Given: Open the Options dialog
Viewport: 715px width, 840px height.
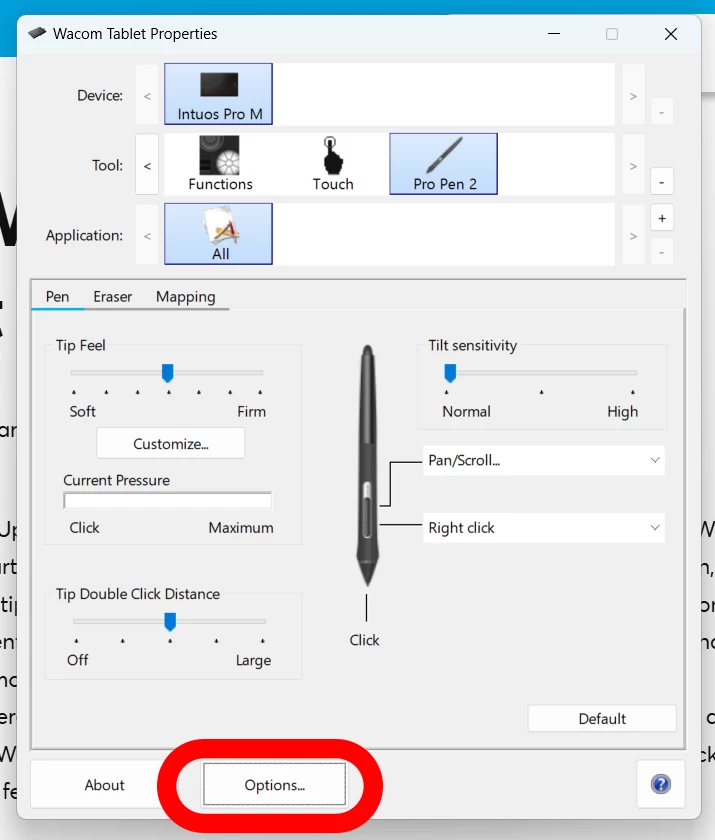Looking at the screenshot, I should 274,785.
